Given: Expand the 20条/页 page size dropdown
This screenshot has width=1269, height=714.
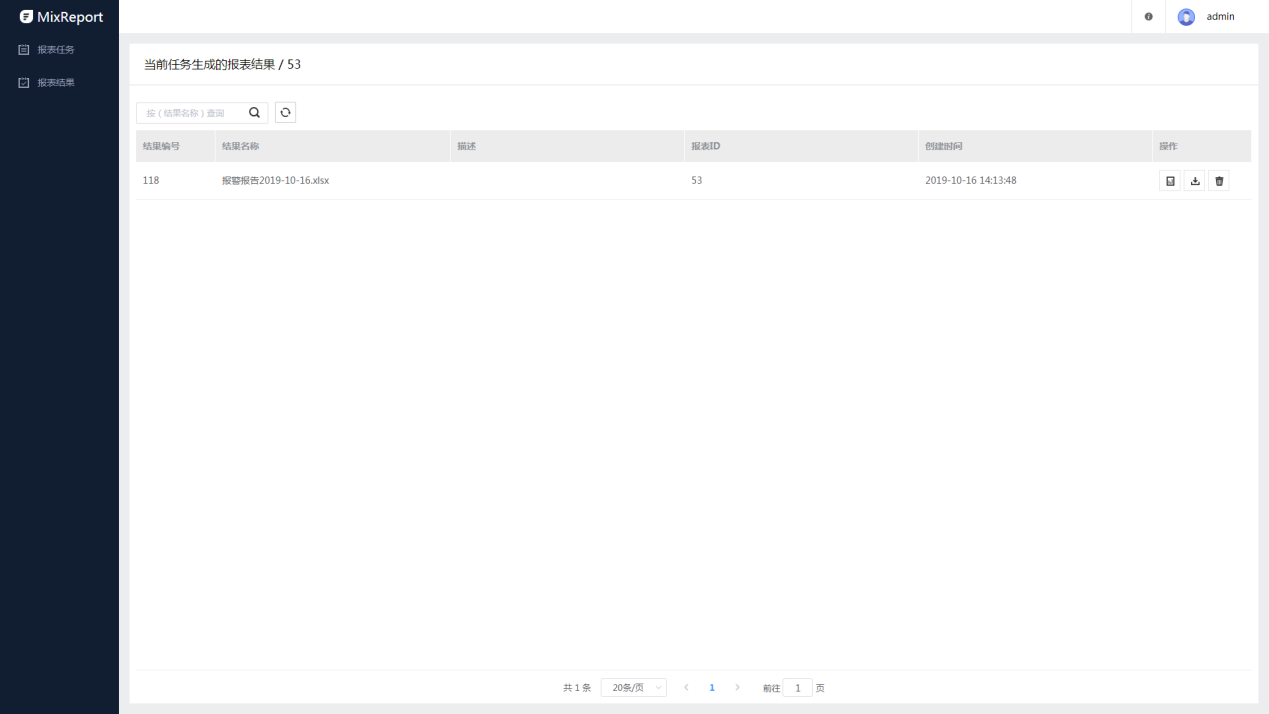Looking at the screenshot, I should click(x=633, y=688).
